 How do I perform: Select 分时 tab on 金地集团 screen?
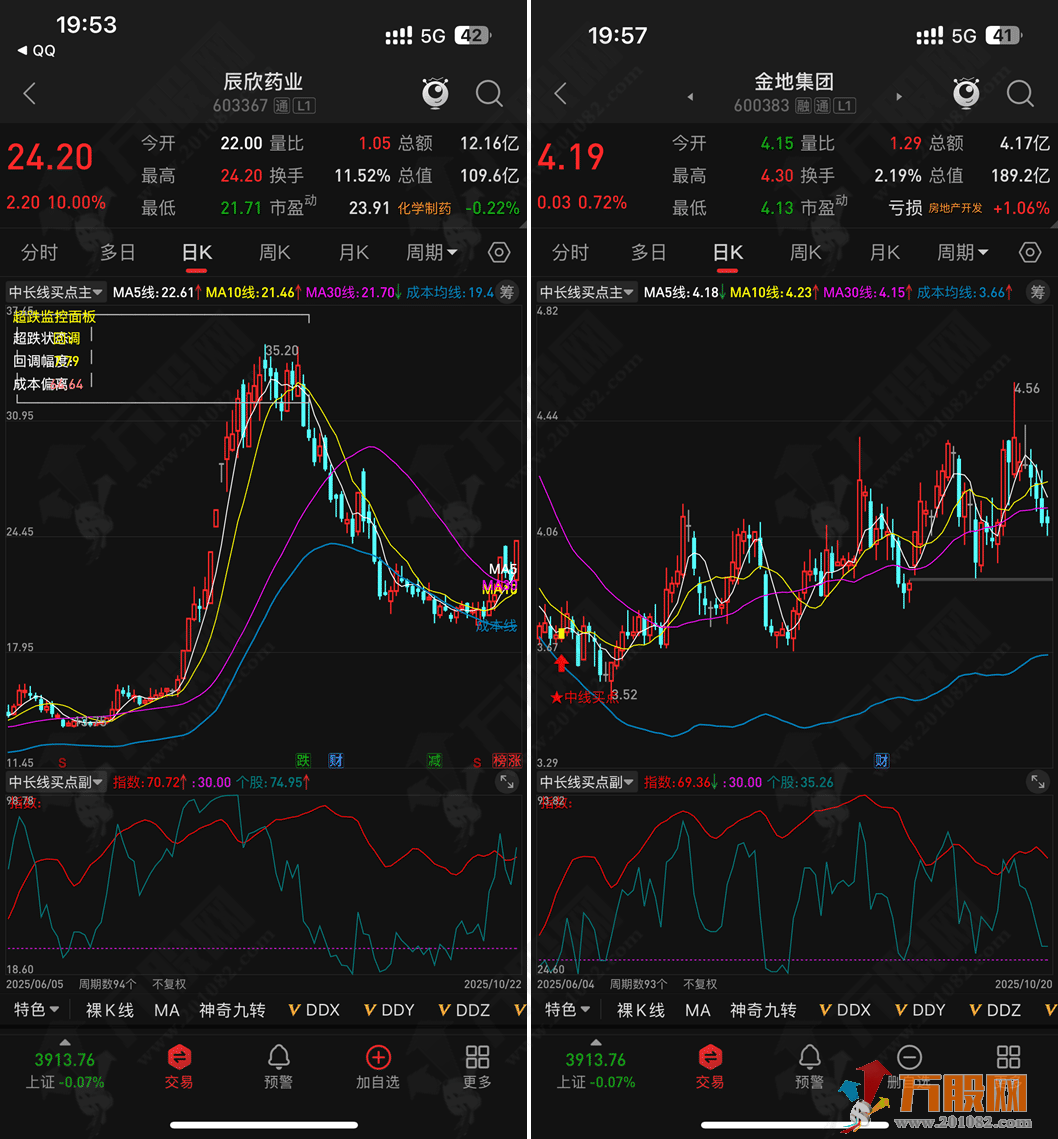tap(570, 252)
